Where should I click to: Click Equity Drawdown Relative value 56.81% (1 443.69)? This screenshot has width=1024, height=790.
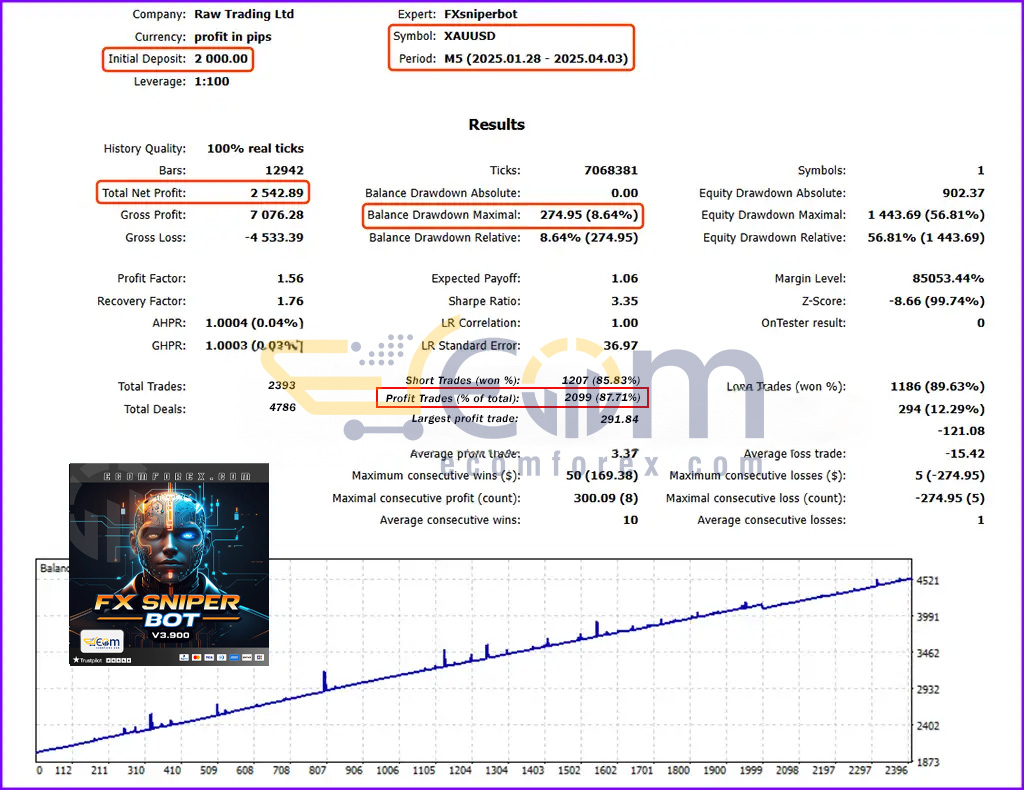coord(926,238)
